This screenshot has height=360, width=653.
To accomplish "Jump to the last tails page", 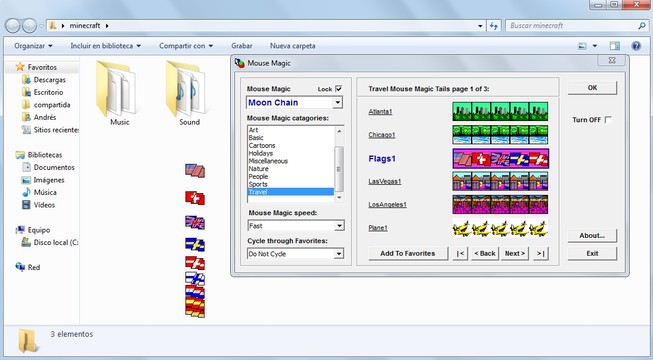I will pyautogui.click(x=541, y=253).
